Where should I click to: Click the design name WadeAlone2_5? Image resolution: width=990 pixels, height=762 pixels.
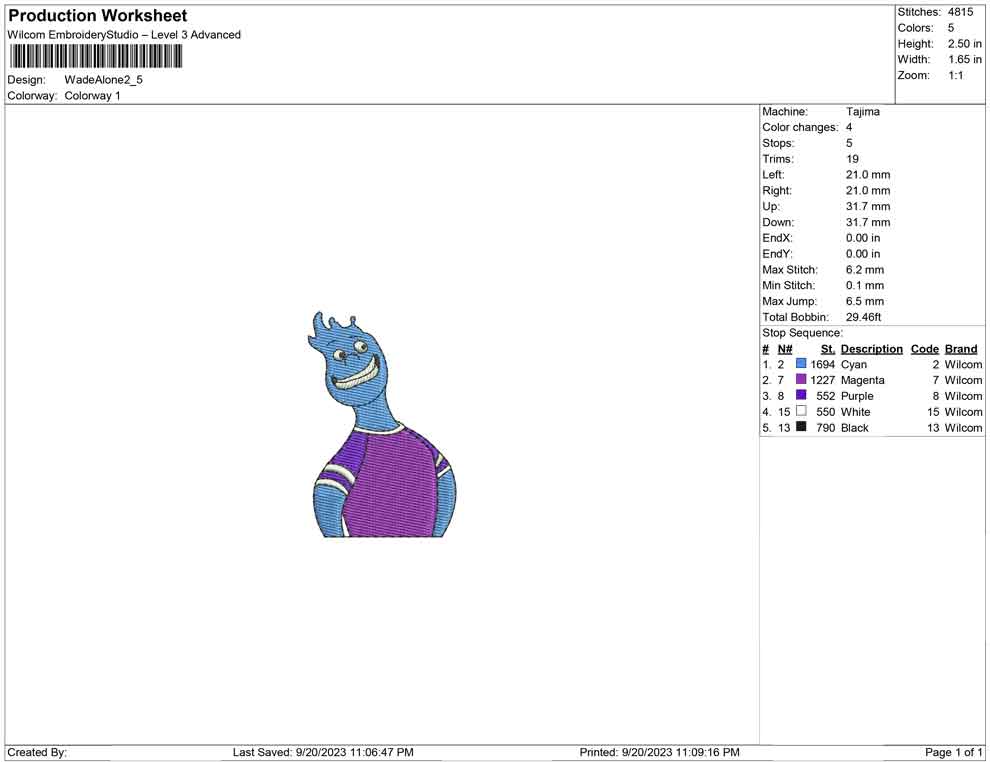click(x=104, y=80)
